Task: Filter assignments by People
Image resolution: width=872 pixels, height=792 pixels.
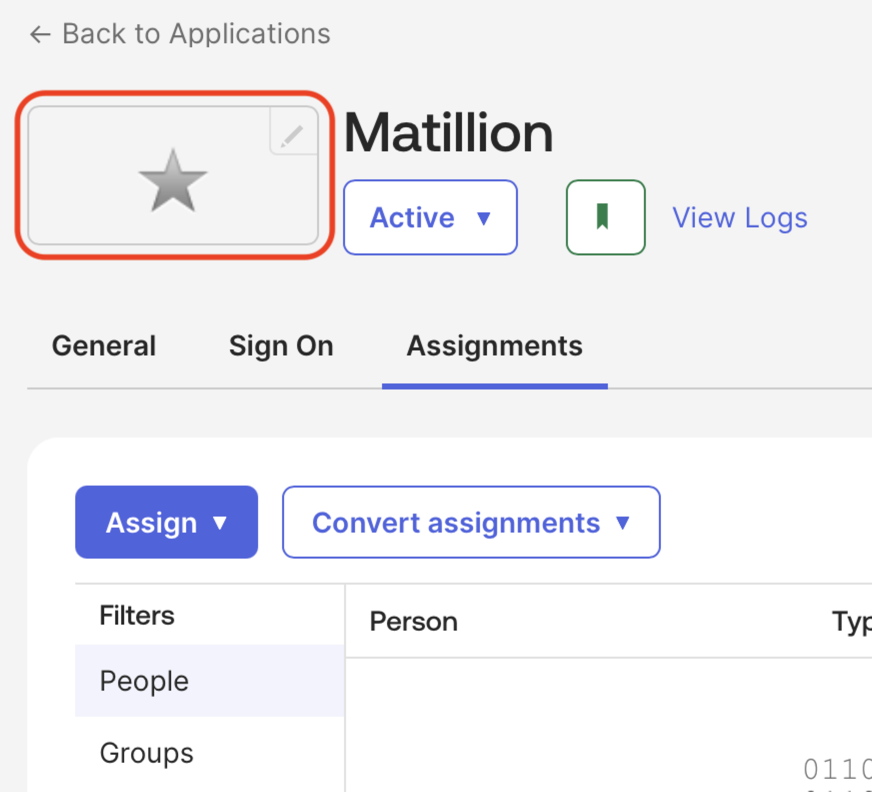Action: pos(144,681)
